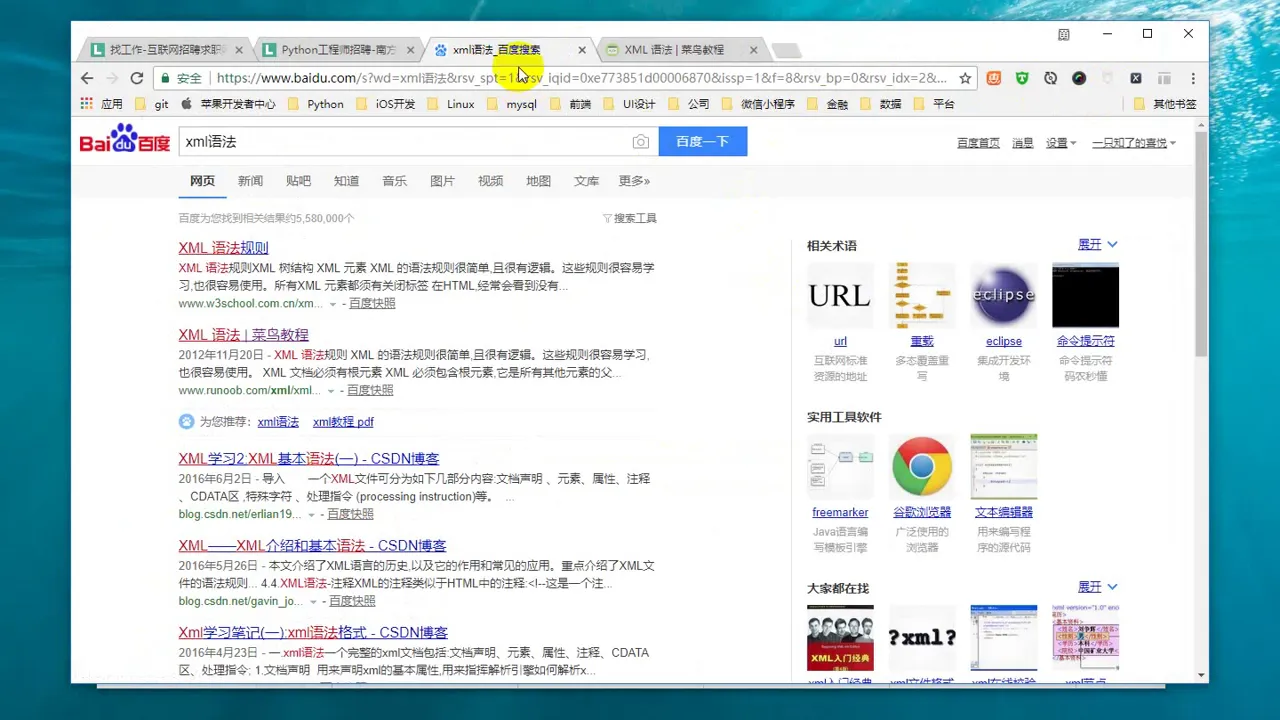Click the 百度首页 link
This screenshot has height=720, width=1280.
pyautogui.click(x=978, y=143)
